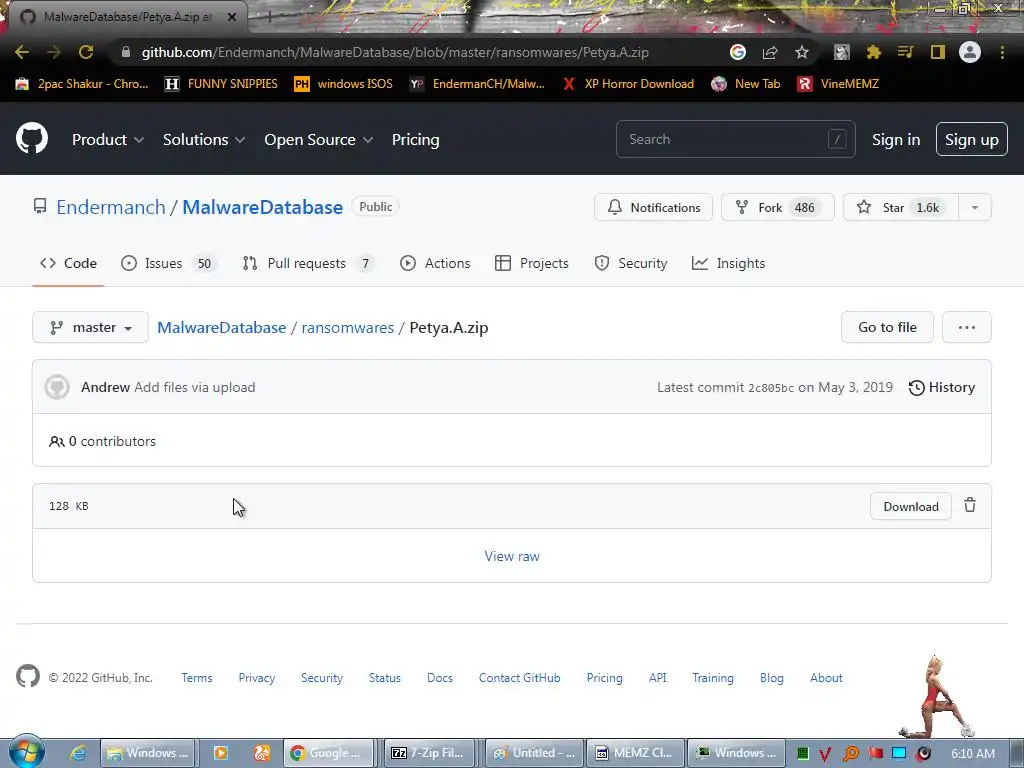Expand the Product menu
This screenshot has width=1024, height=768.
coord(108,139)
